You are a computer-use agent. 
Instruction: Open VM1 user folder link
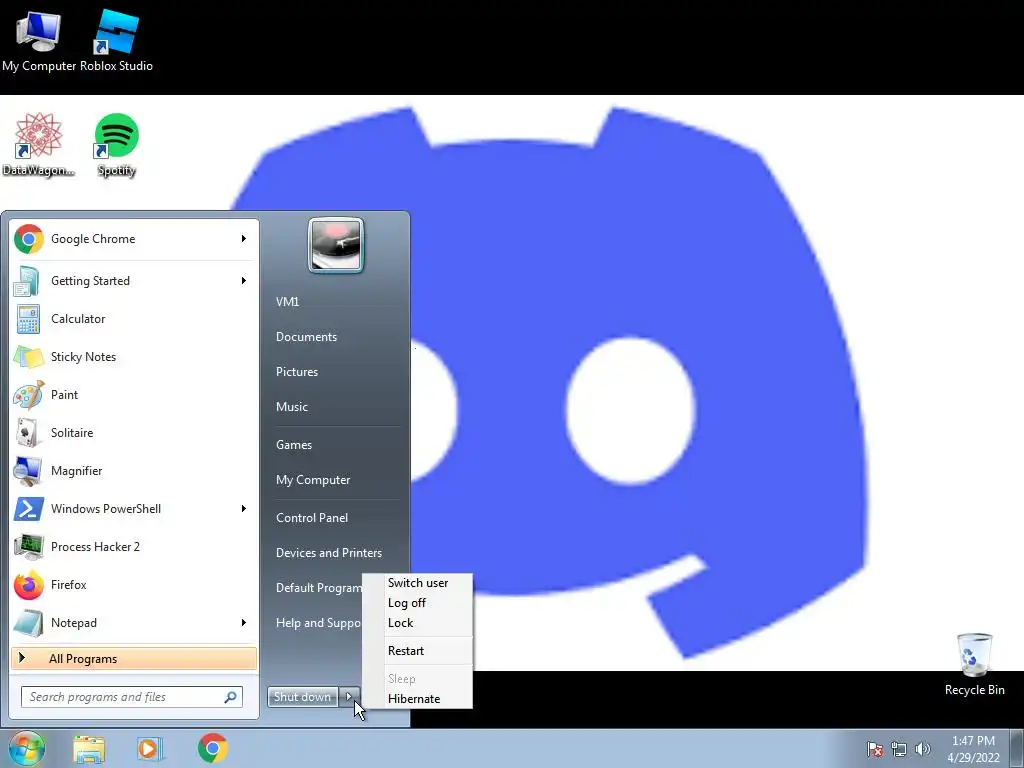[287, 302]
